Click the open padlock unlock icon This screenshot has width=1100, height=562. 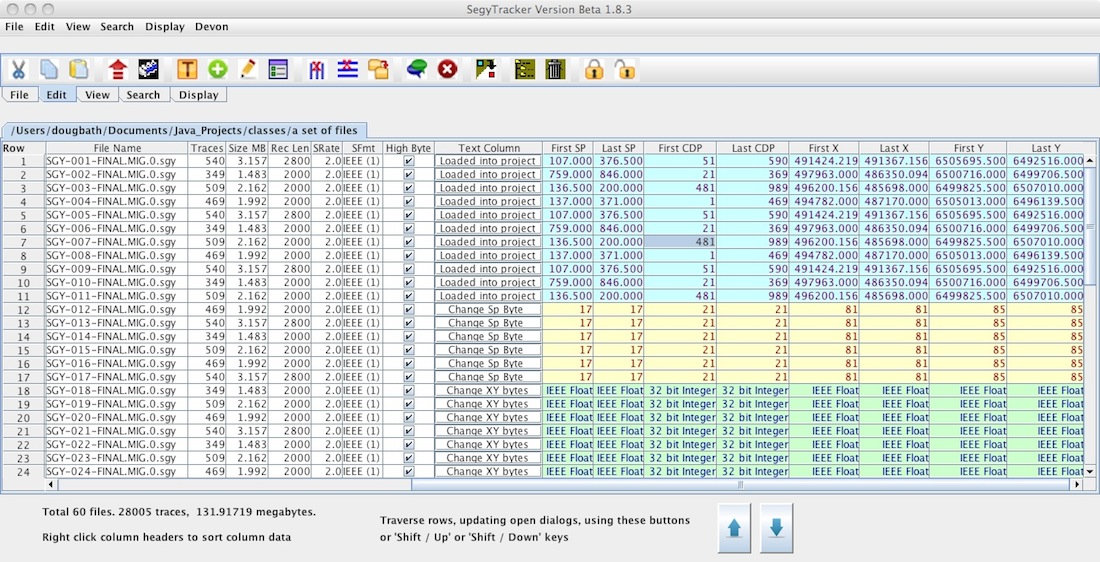click(625, 69)
